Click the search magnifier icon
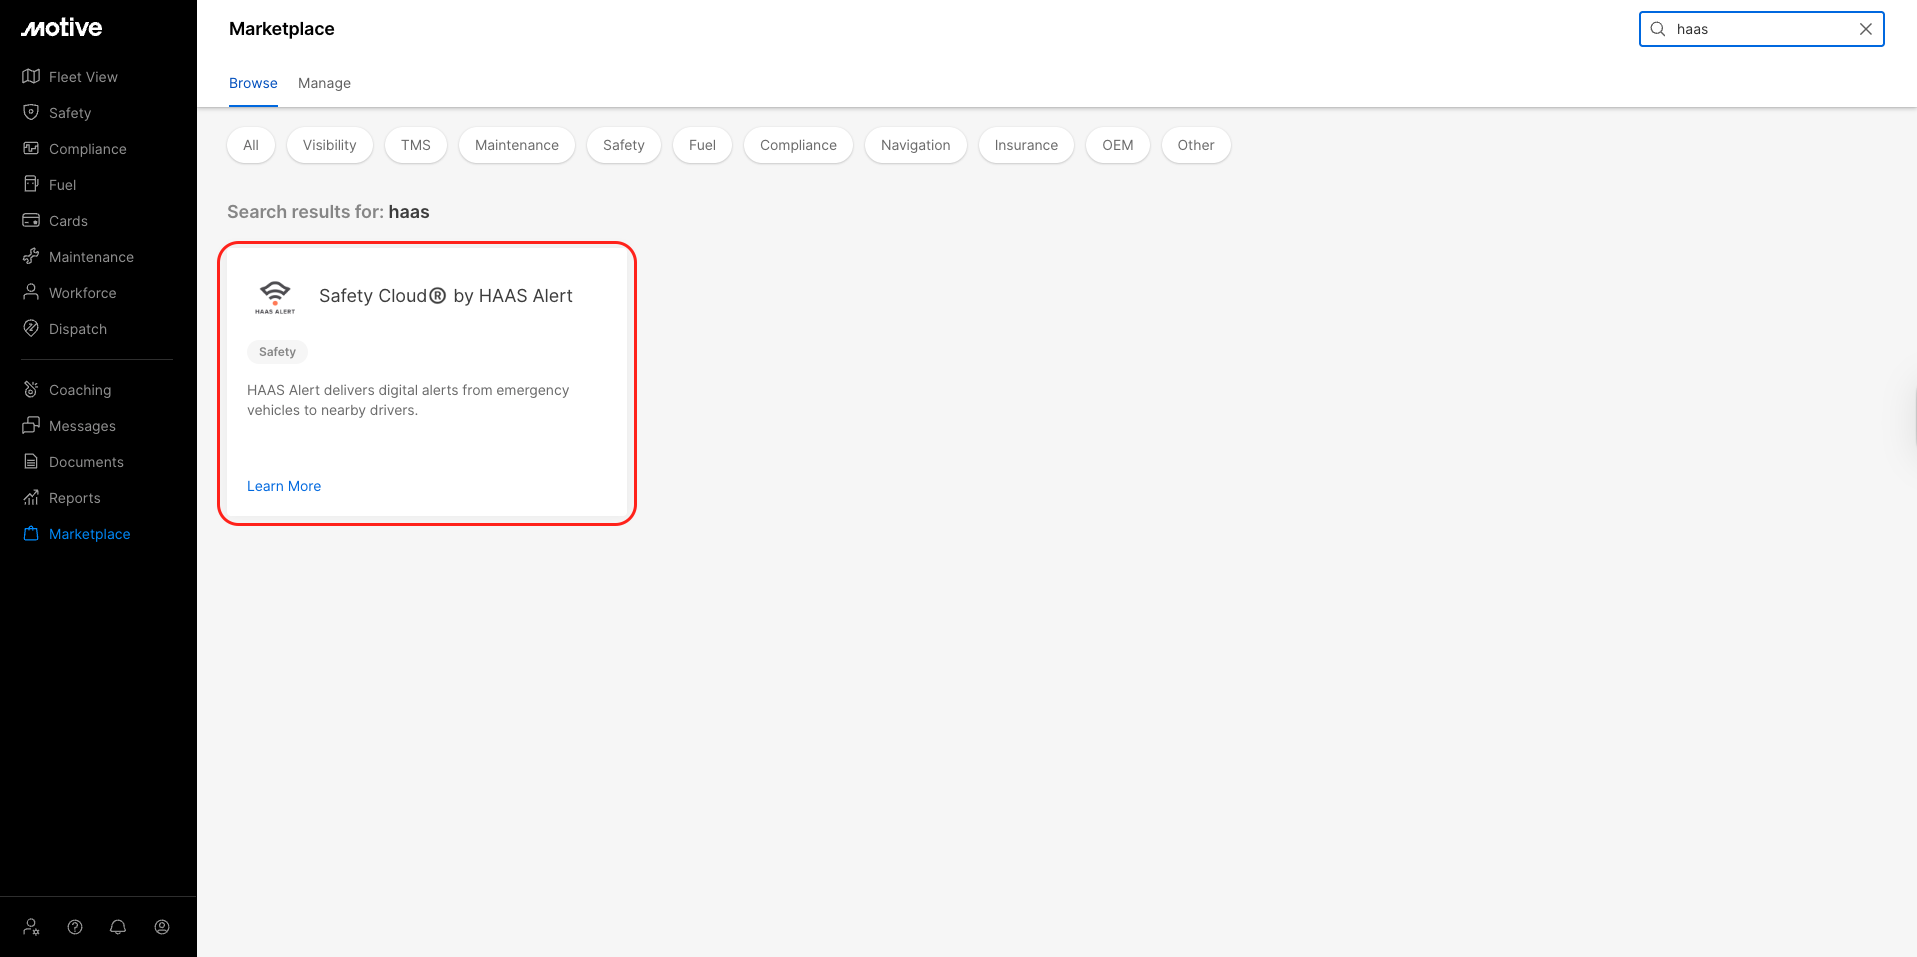The width and height of the screenshot is (1917, 957). [x=1658, y=29]
